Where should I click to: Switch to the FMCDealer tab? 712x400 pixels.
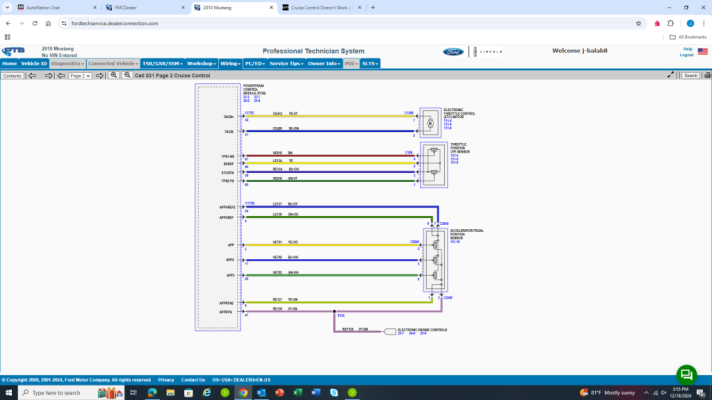pos(145,8)
